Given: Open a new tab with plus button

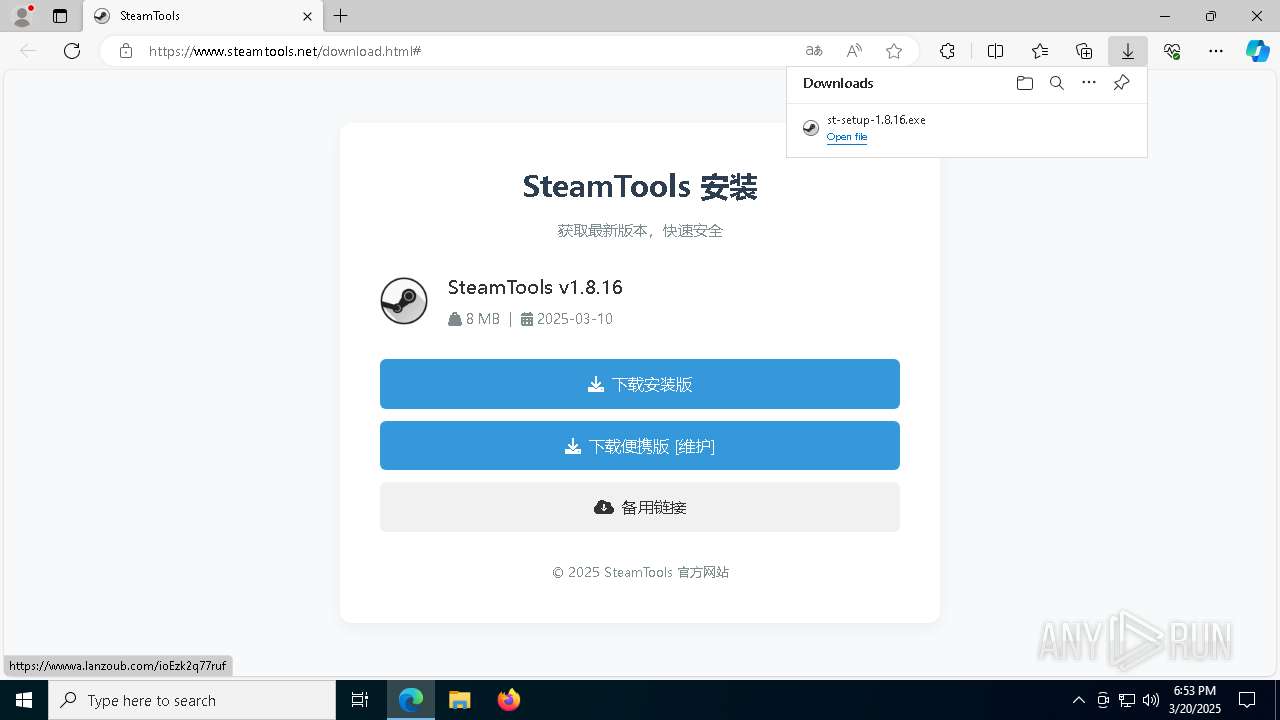Looking at the screenshot, I should click(341, 16).
